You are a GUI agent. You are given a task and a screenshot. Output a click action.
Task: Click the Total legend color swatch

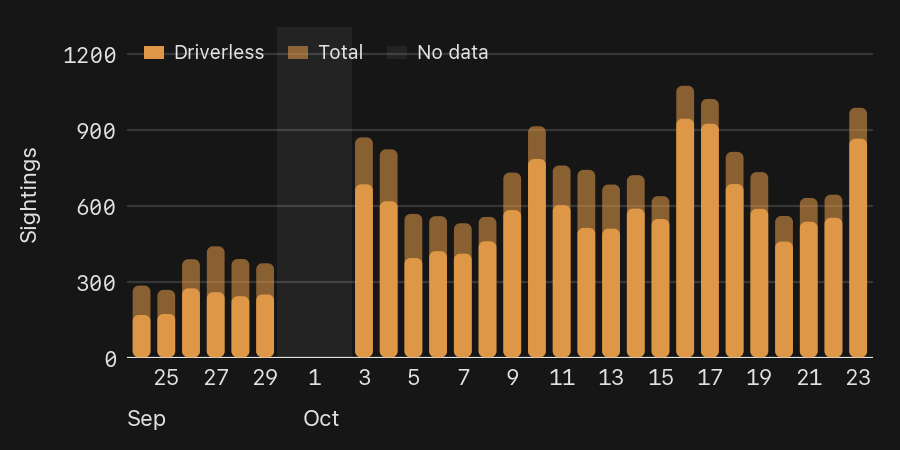click(x=298, y=53)
